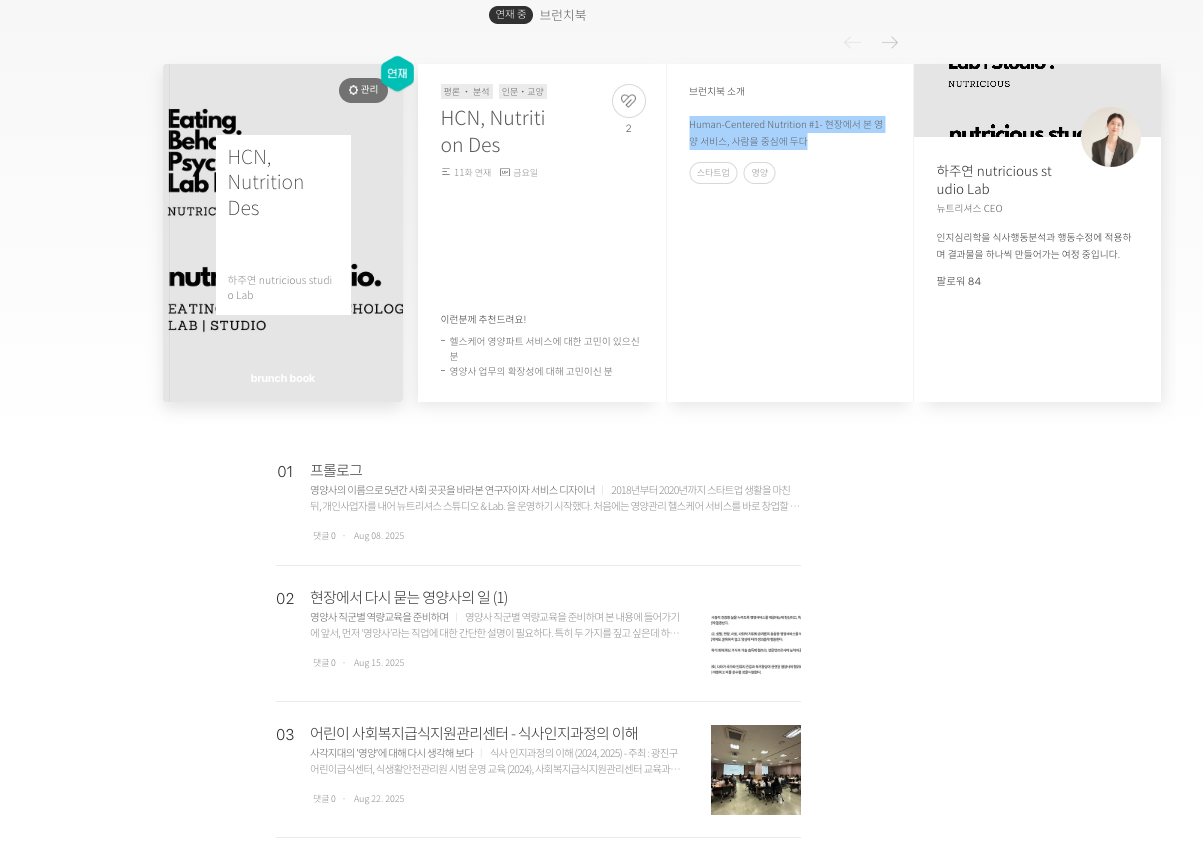The width and height of the screenshot is (1203, 848).
Task: Open the 영양 keyword tag
Action: point(759,172)
